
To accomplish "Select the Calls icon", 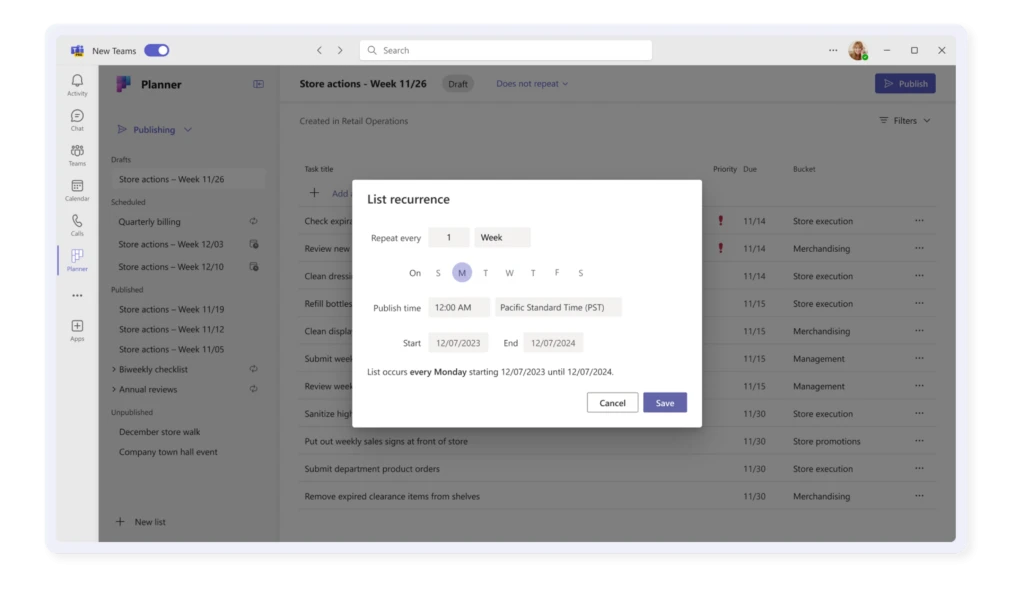I will click(x=77, y=224).
